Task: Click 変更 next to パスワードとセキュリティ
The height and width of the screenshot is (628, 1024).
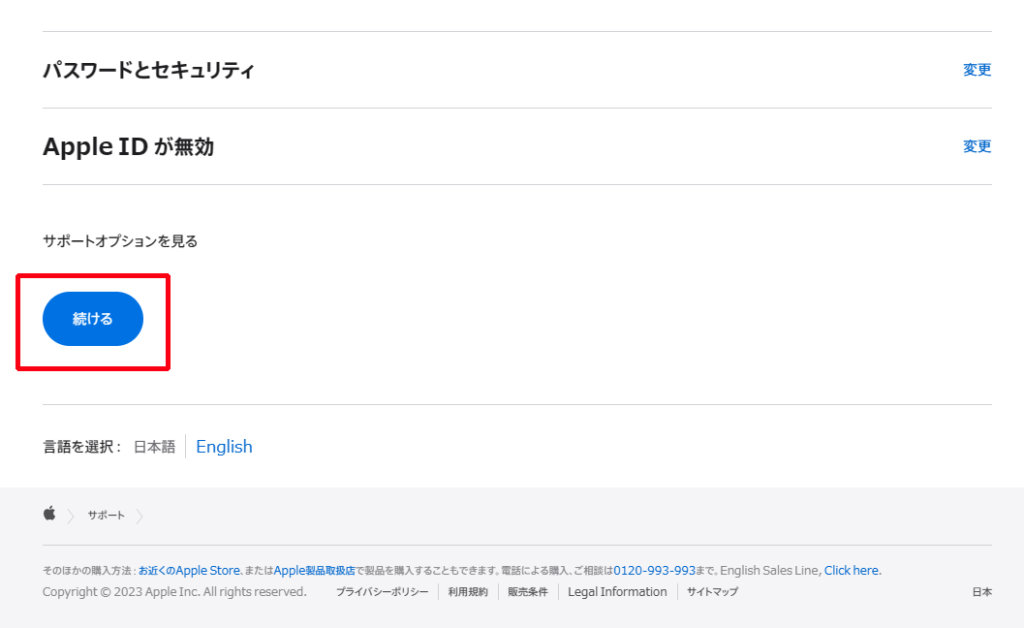Action: pos(976,70)
